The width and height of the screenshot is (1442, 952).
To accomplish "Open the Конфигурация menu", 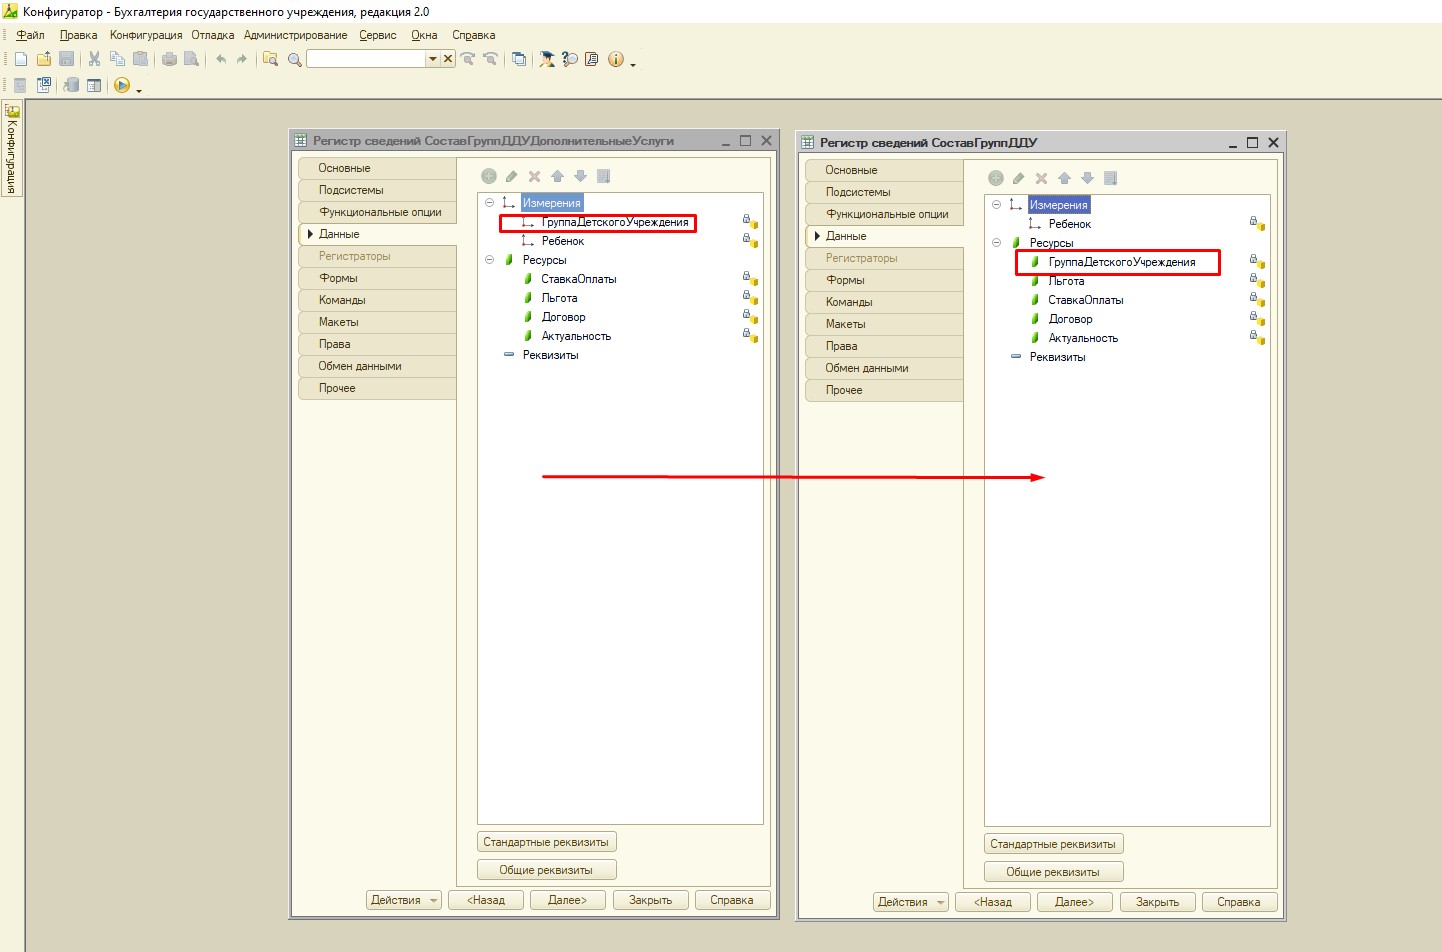I will [x=146, y=35].
